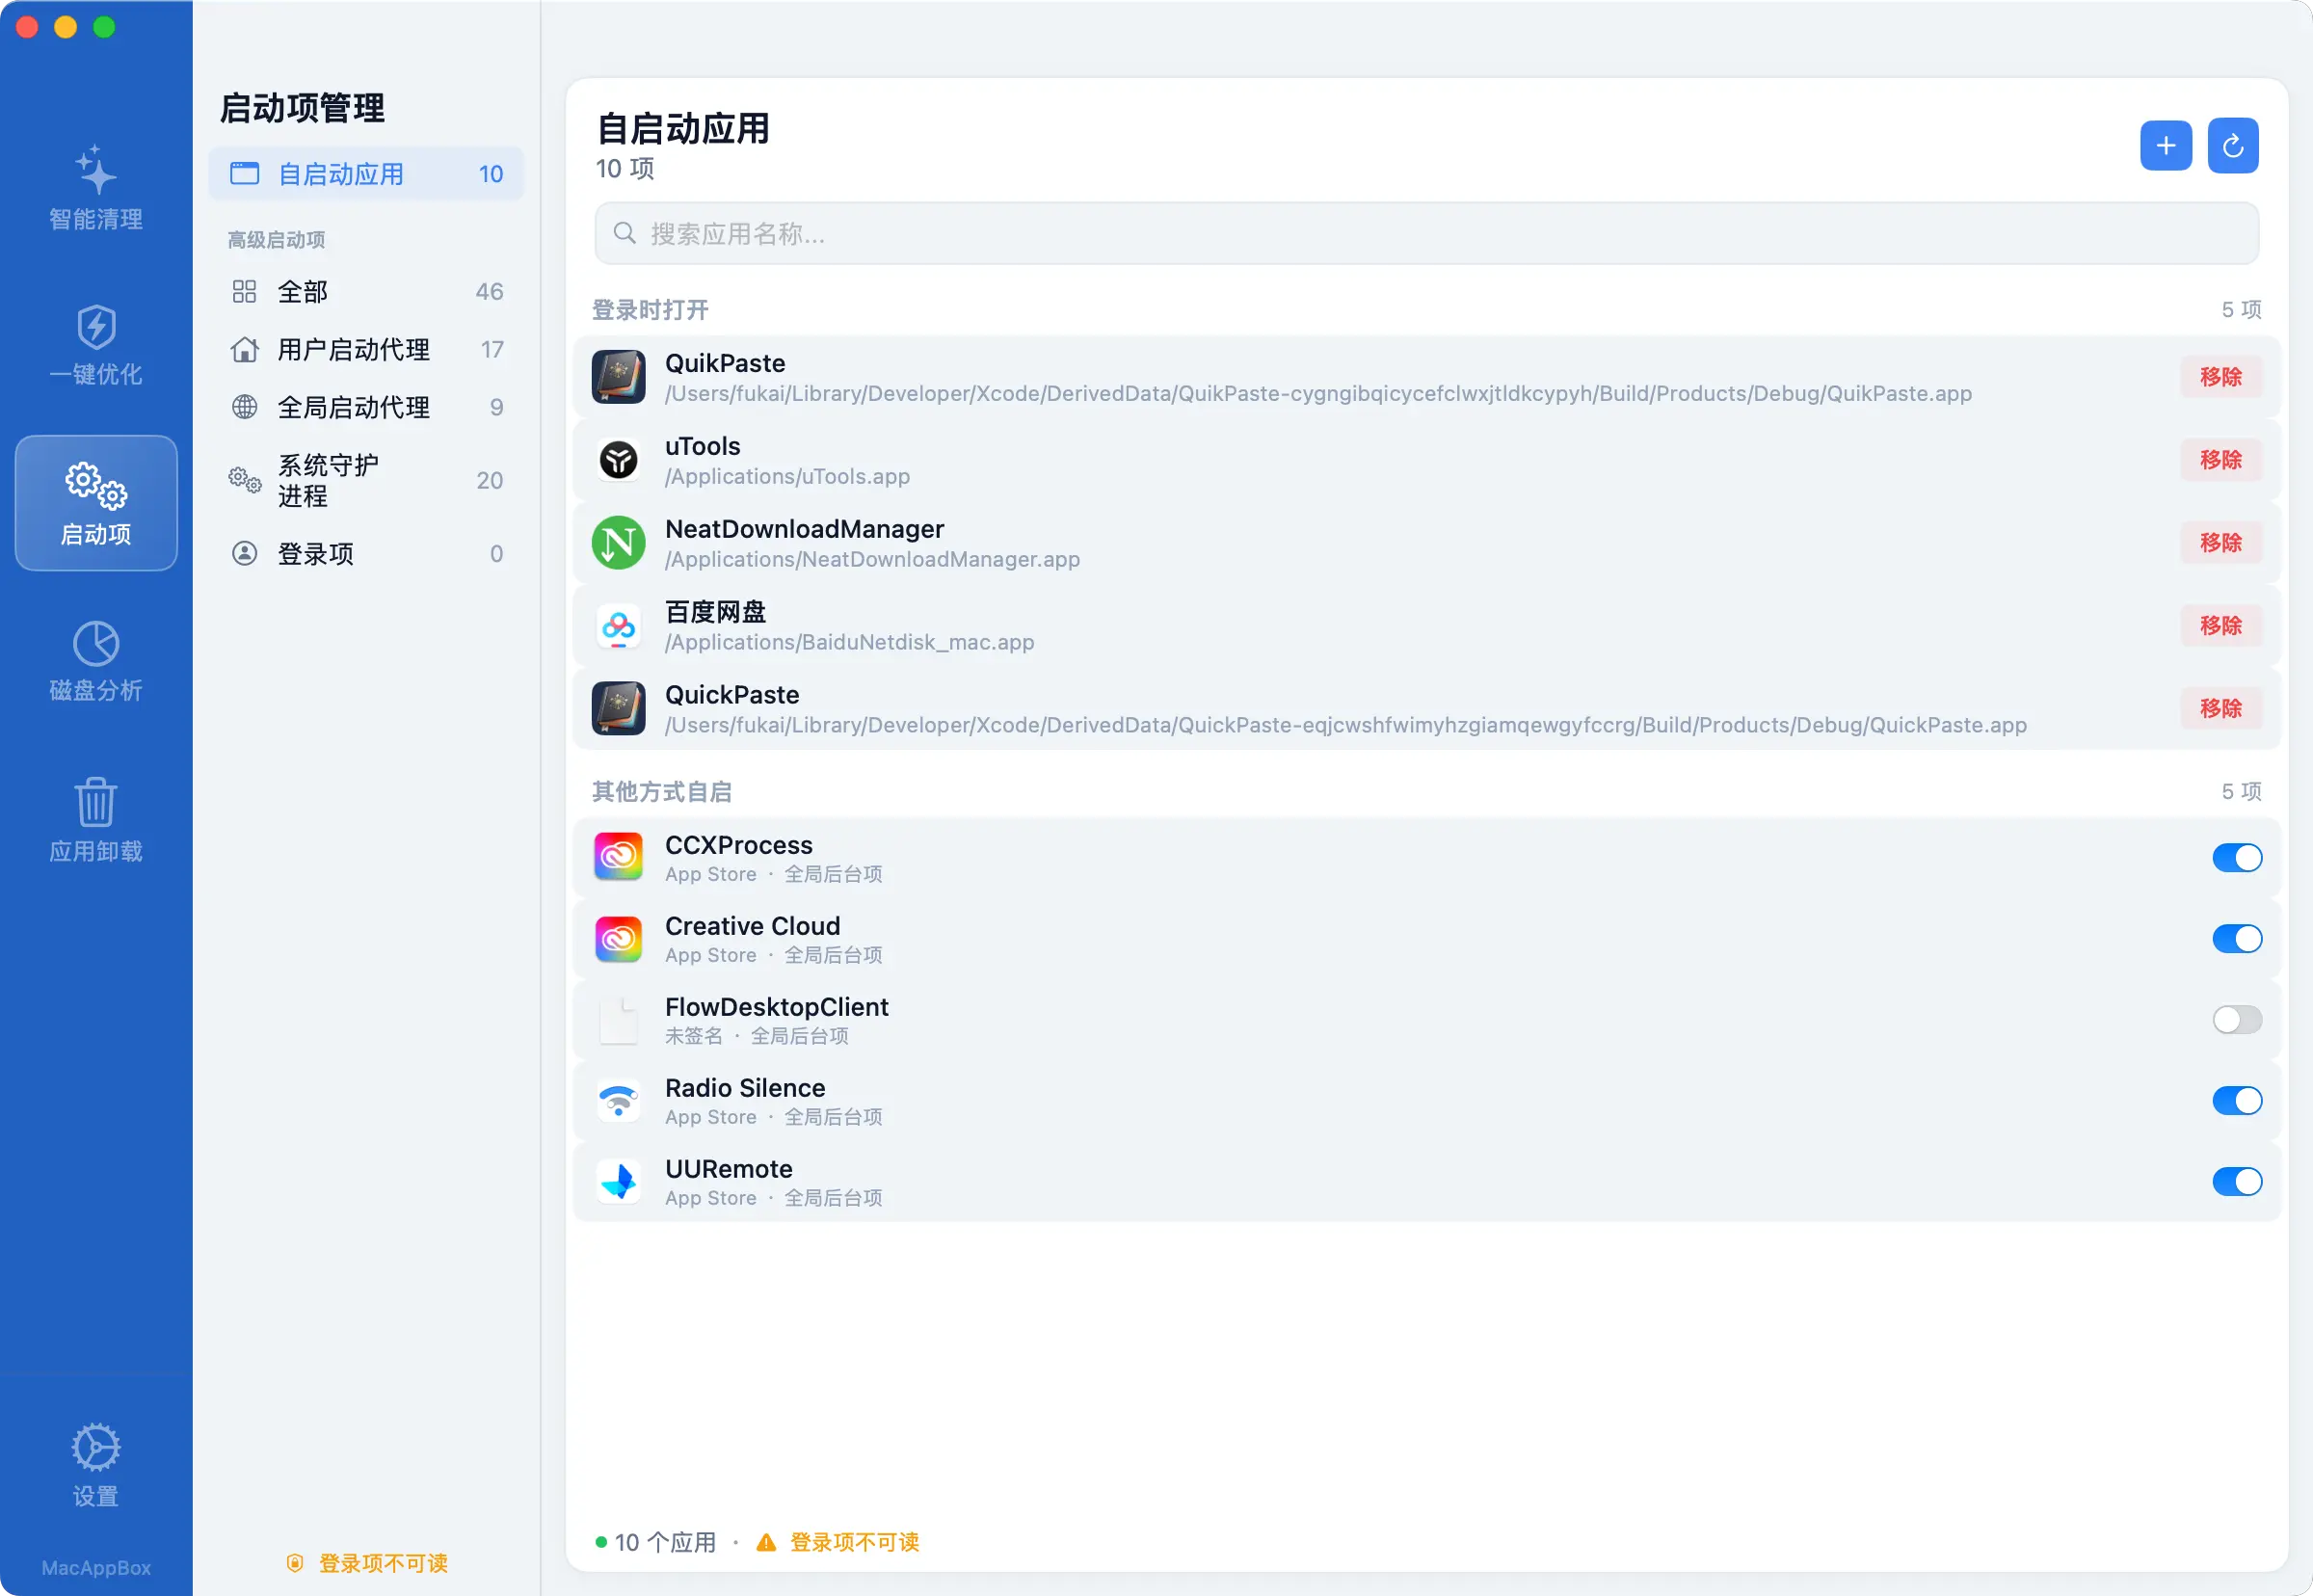Click the plus button to add app
This screenshot has height=1596, width=2313.
[2165, 146]
